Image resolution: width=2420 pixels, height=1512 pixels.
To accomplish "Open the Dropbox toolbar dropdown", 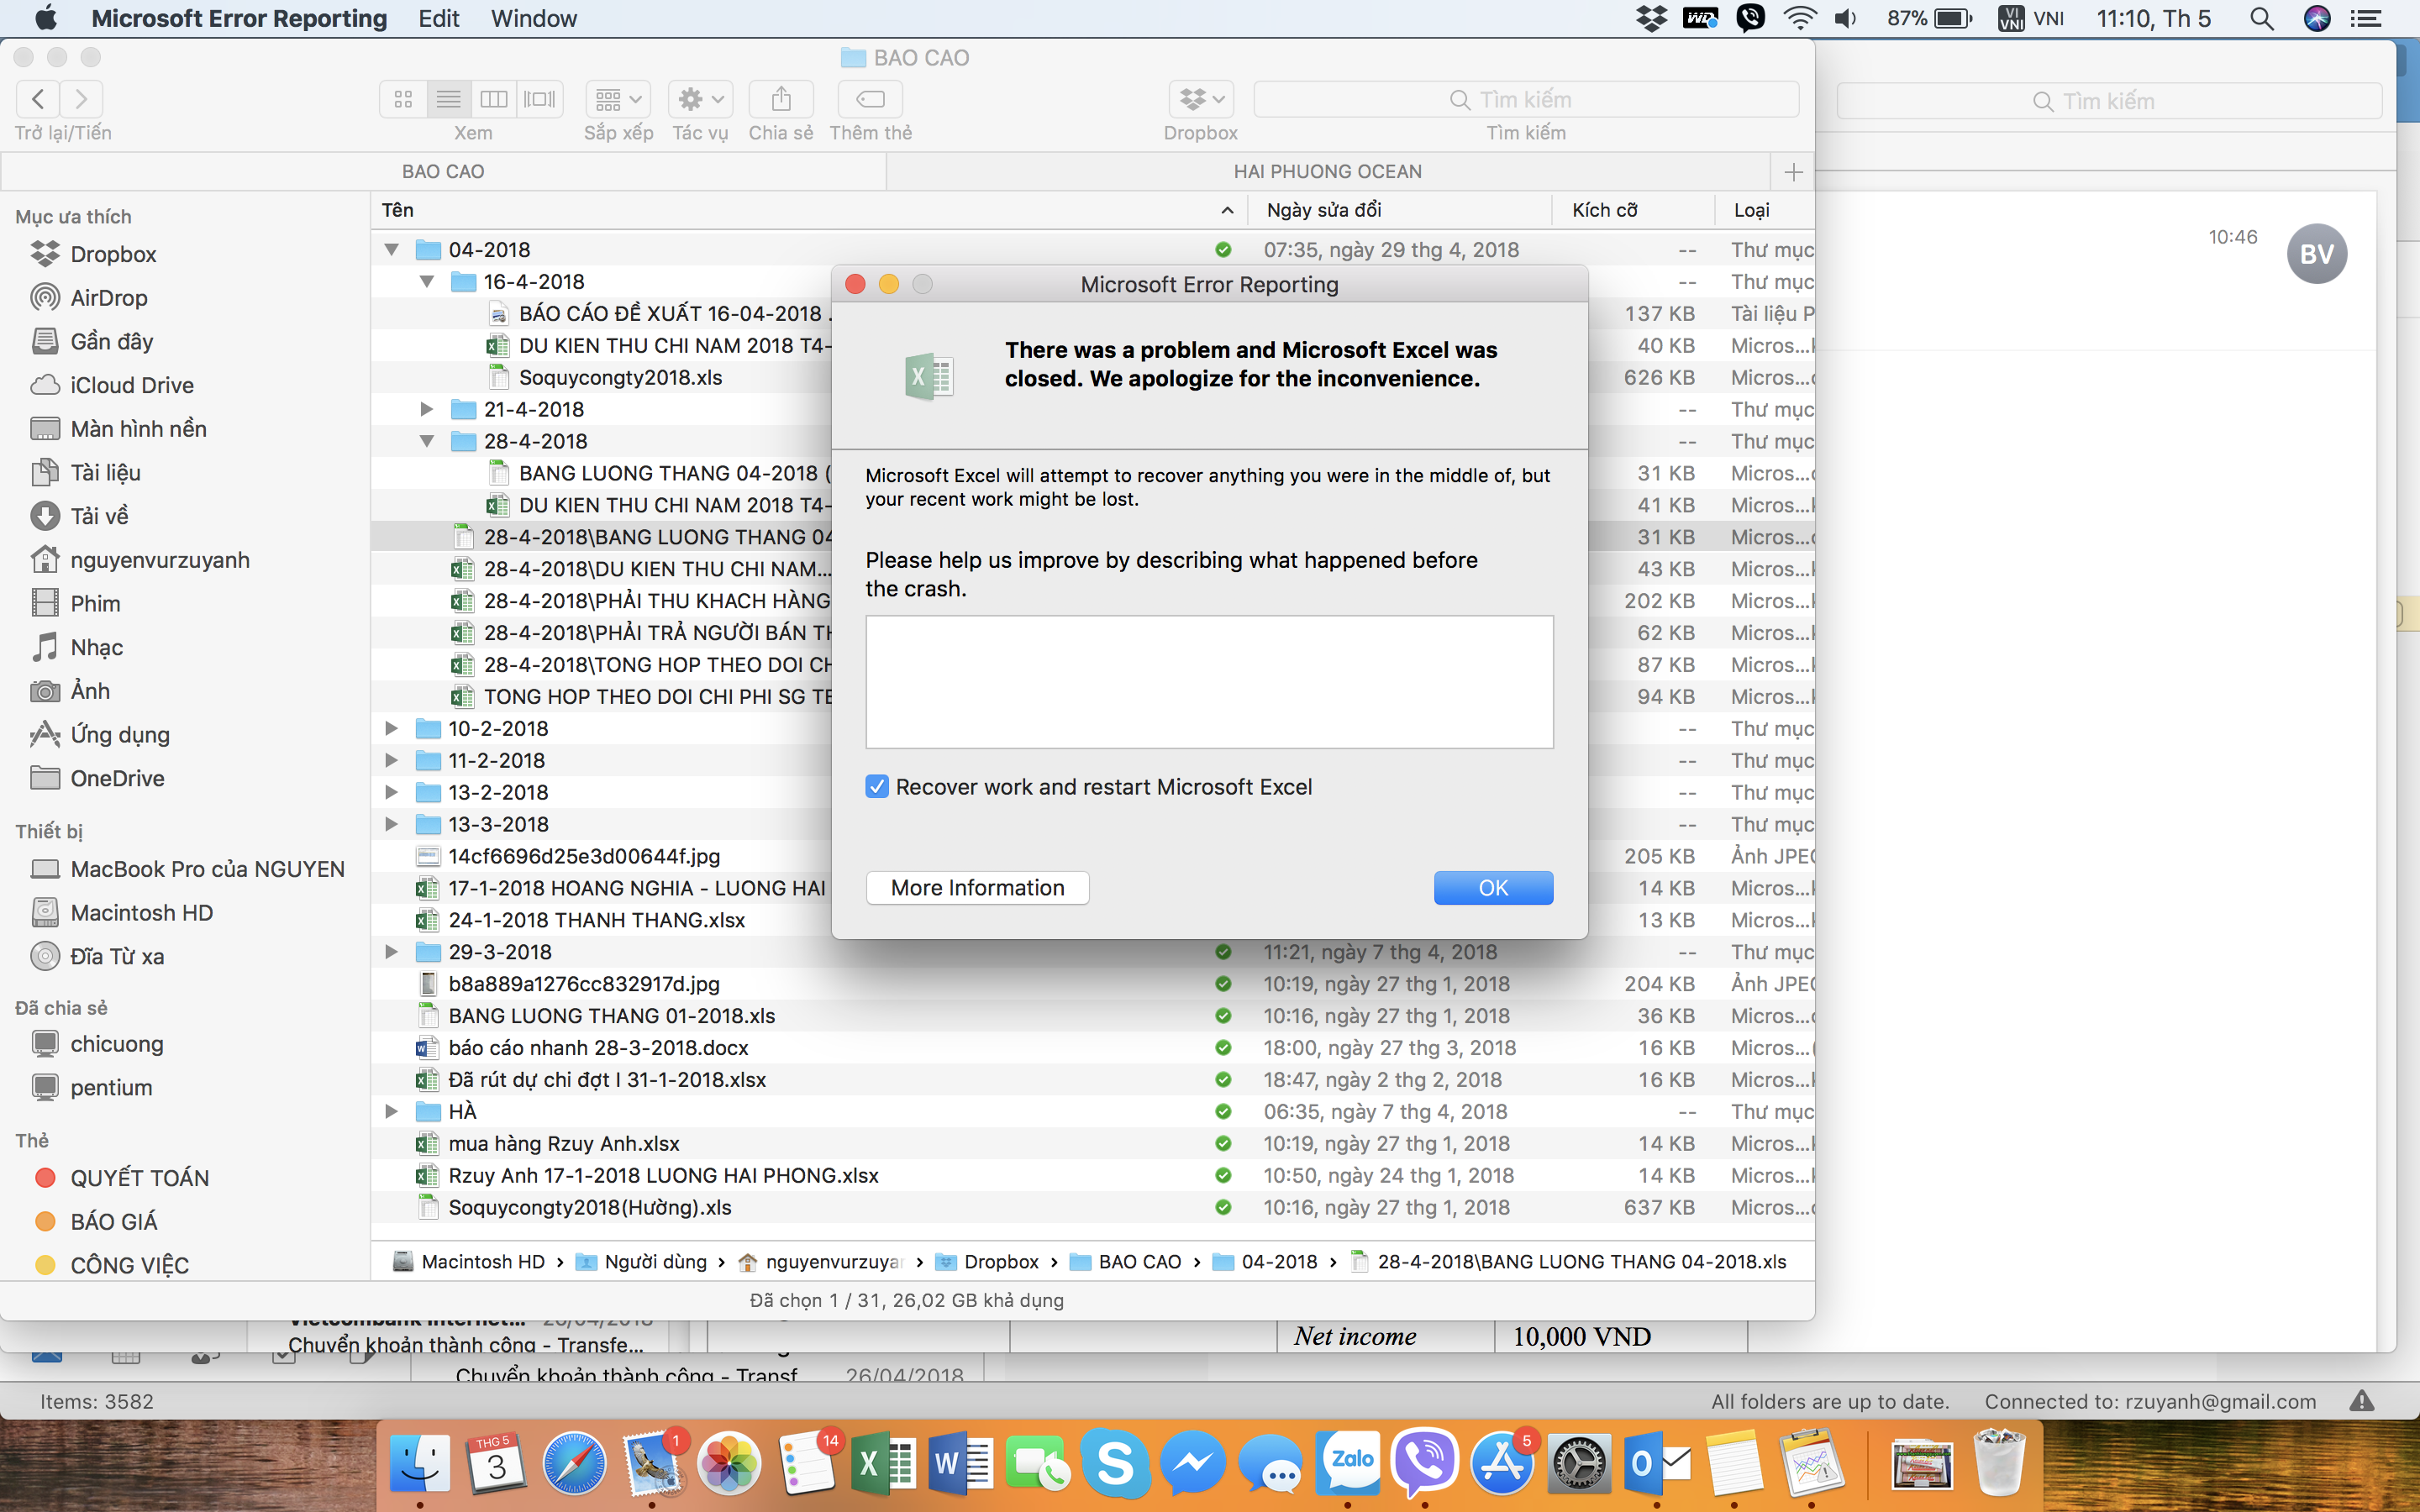I will pyautogui.click(x=1201, y=99).
